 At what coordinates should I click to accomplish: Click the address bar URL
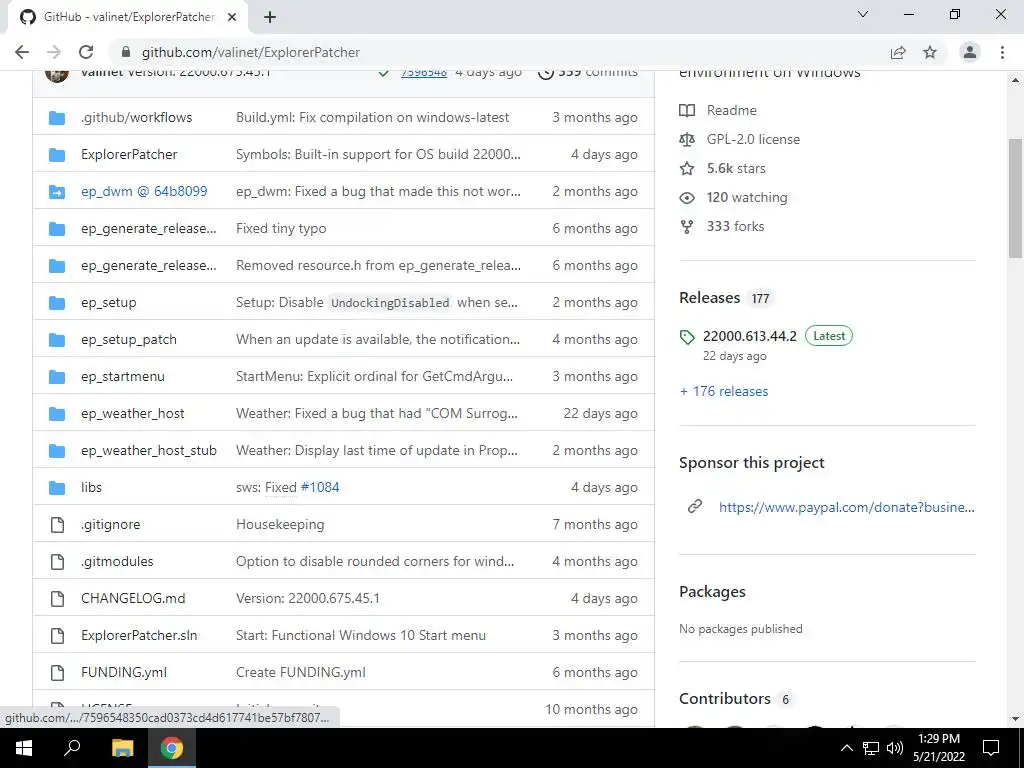(x=251, y=52)
